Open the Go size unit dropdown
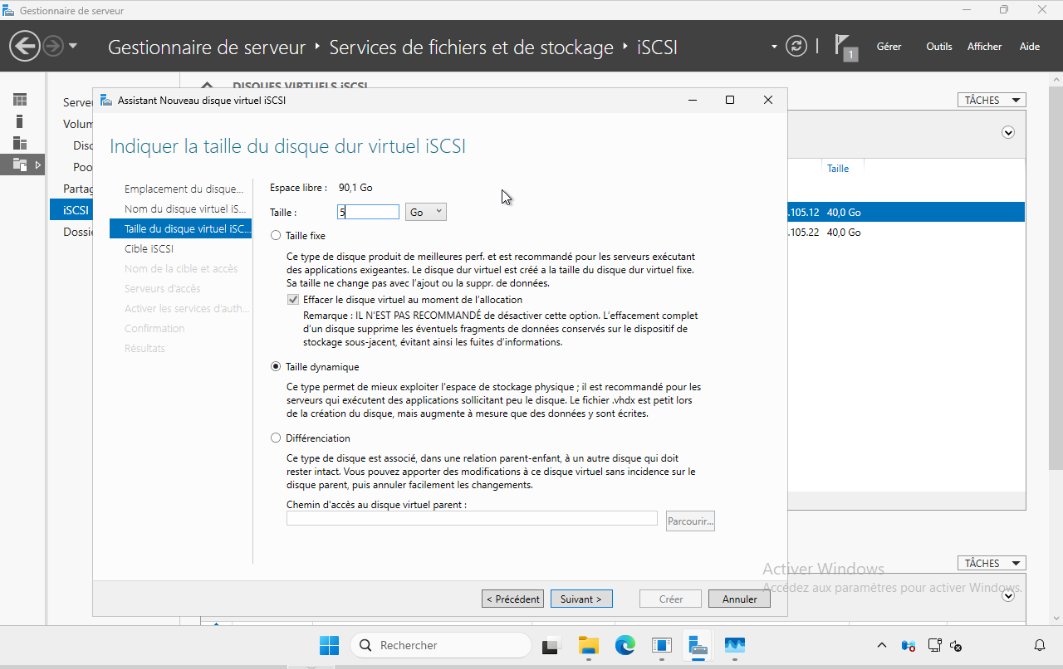Viewport: 1063px width, 669px height. tap(426, 212)
